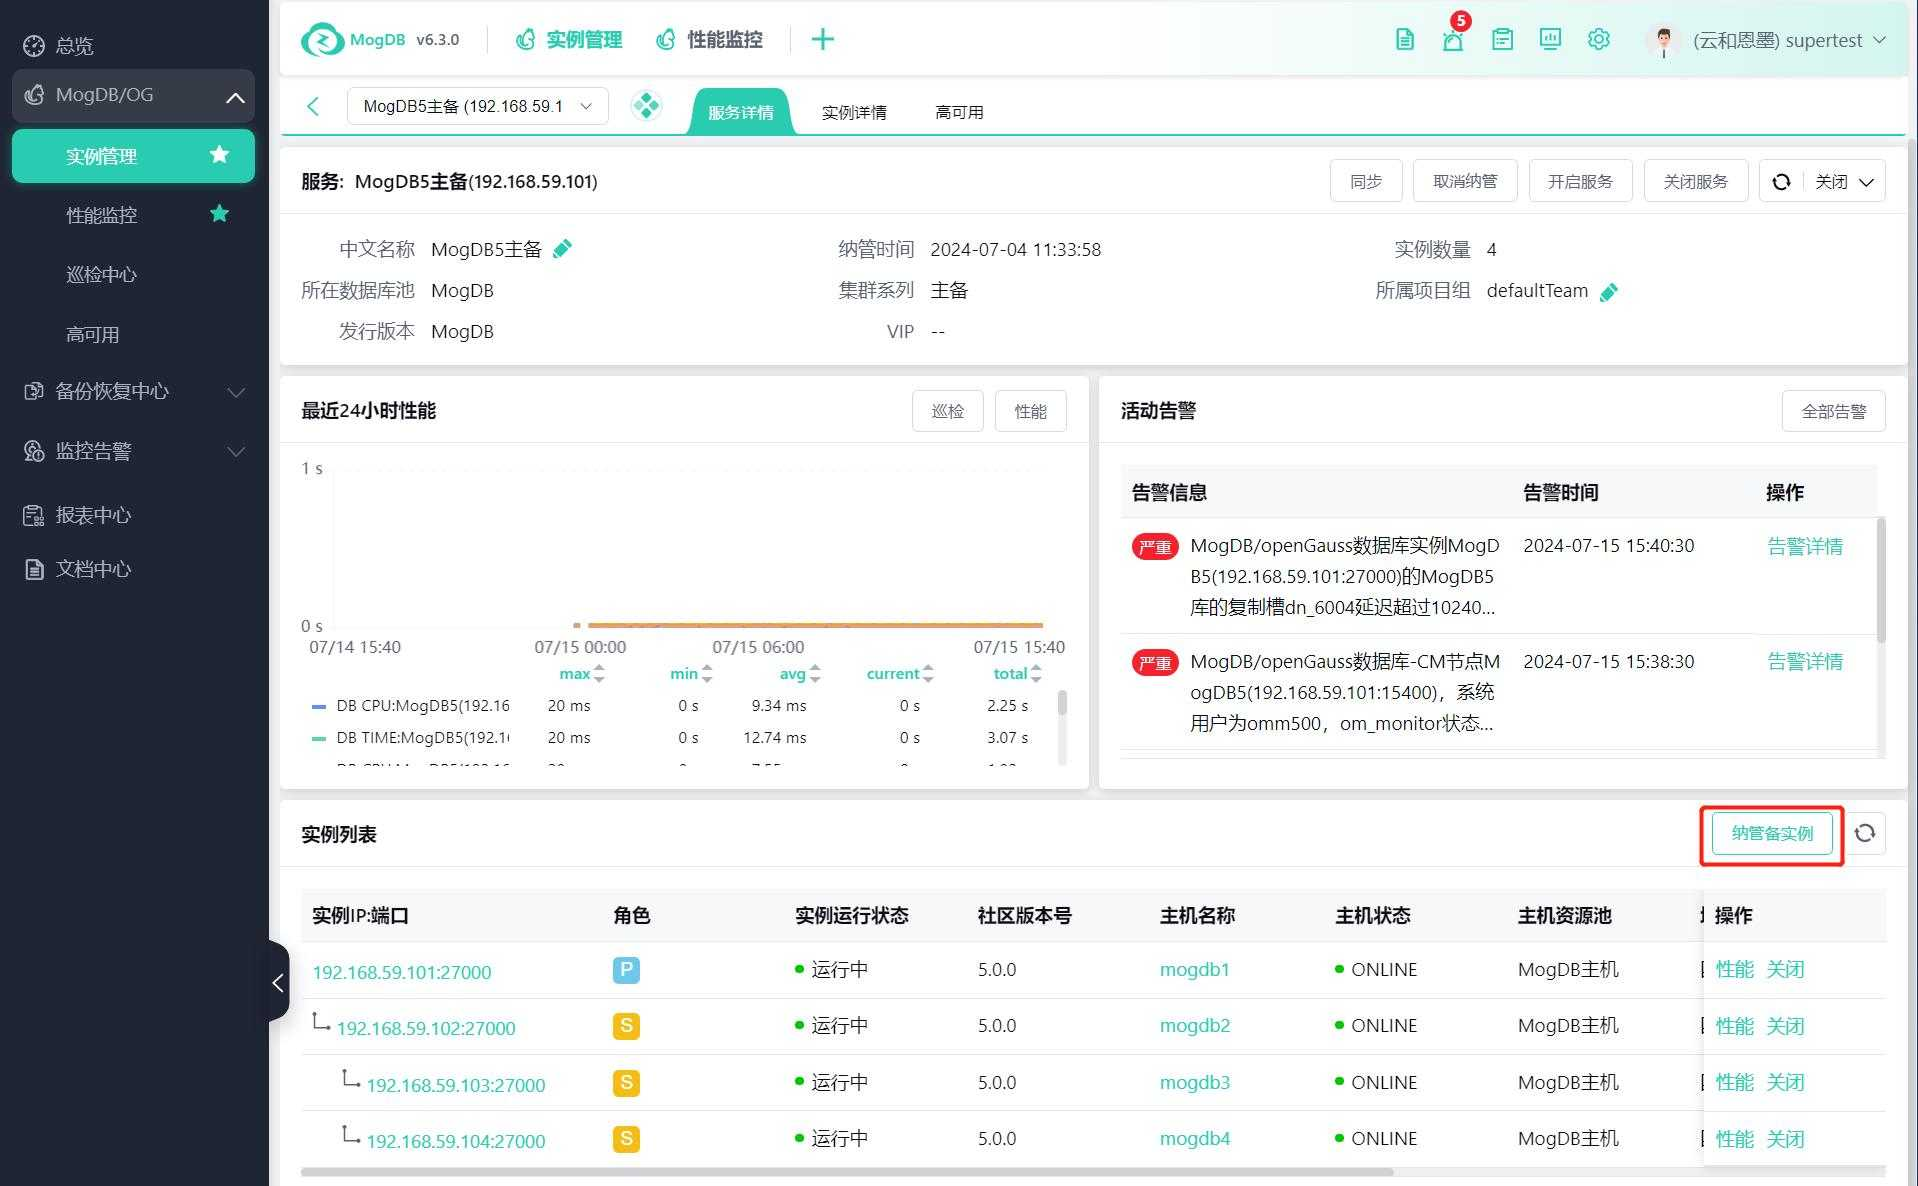Screen dimensions: 1918x1186
Task: Click the P primary role badge
Action: (626, 970)
